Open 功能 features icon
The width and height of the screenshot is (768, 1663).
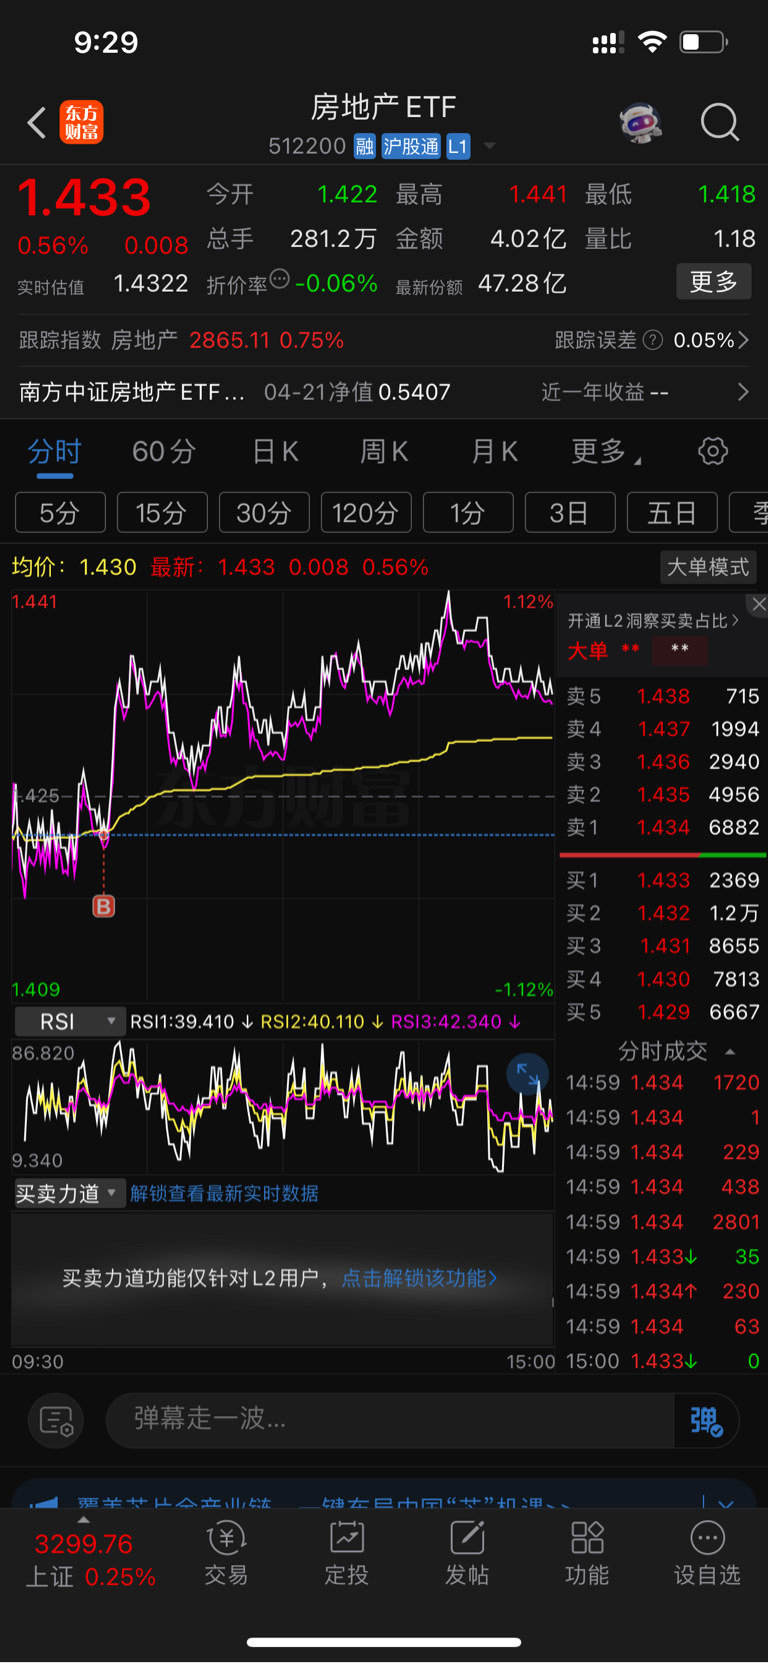coord(587,1553)
